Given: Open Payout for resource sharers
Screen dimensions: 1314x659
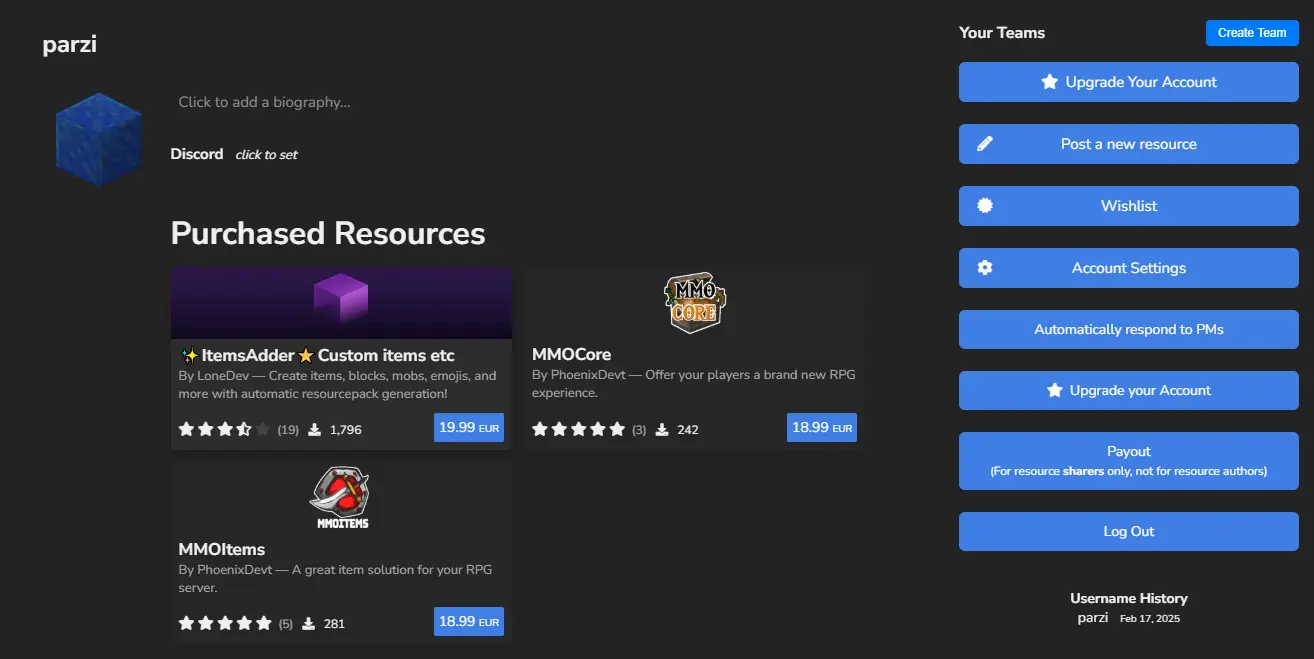Looking at the screenshot, I should point(1129,461).
